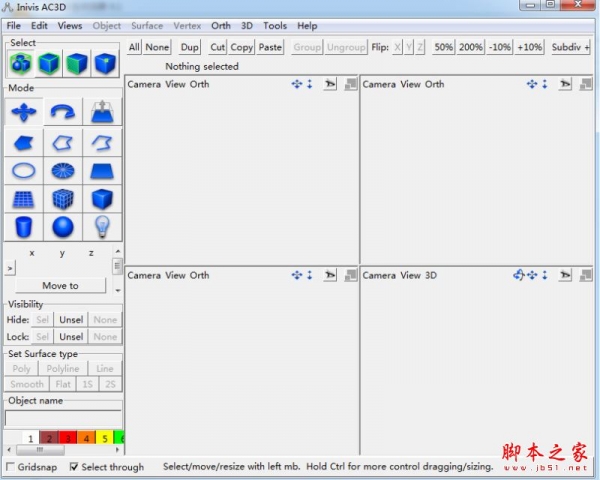Viewport: 600px width, 480px height.
Task: Open Orth menu of top-right view
Action: (434, 84)
